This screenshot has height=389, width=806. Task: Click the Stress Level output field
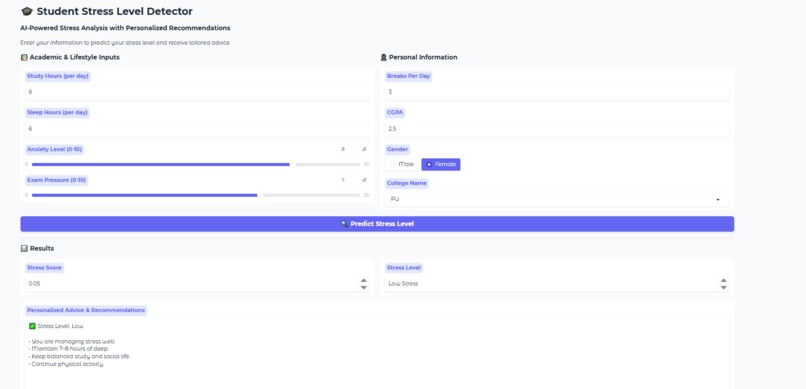coord(557,284)
